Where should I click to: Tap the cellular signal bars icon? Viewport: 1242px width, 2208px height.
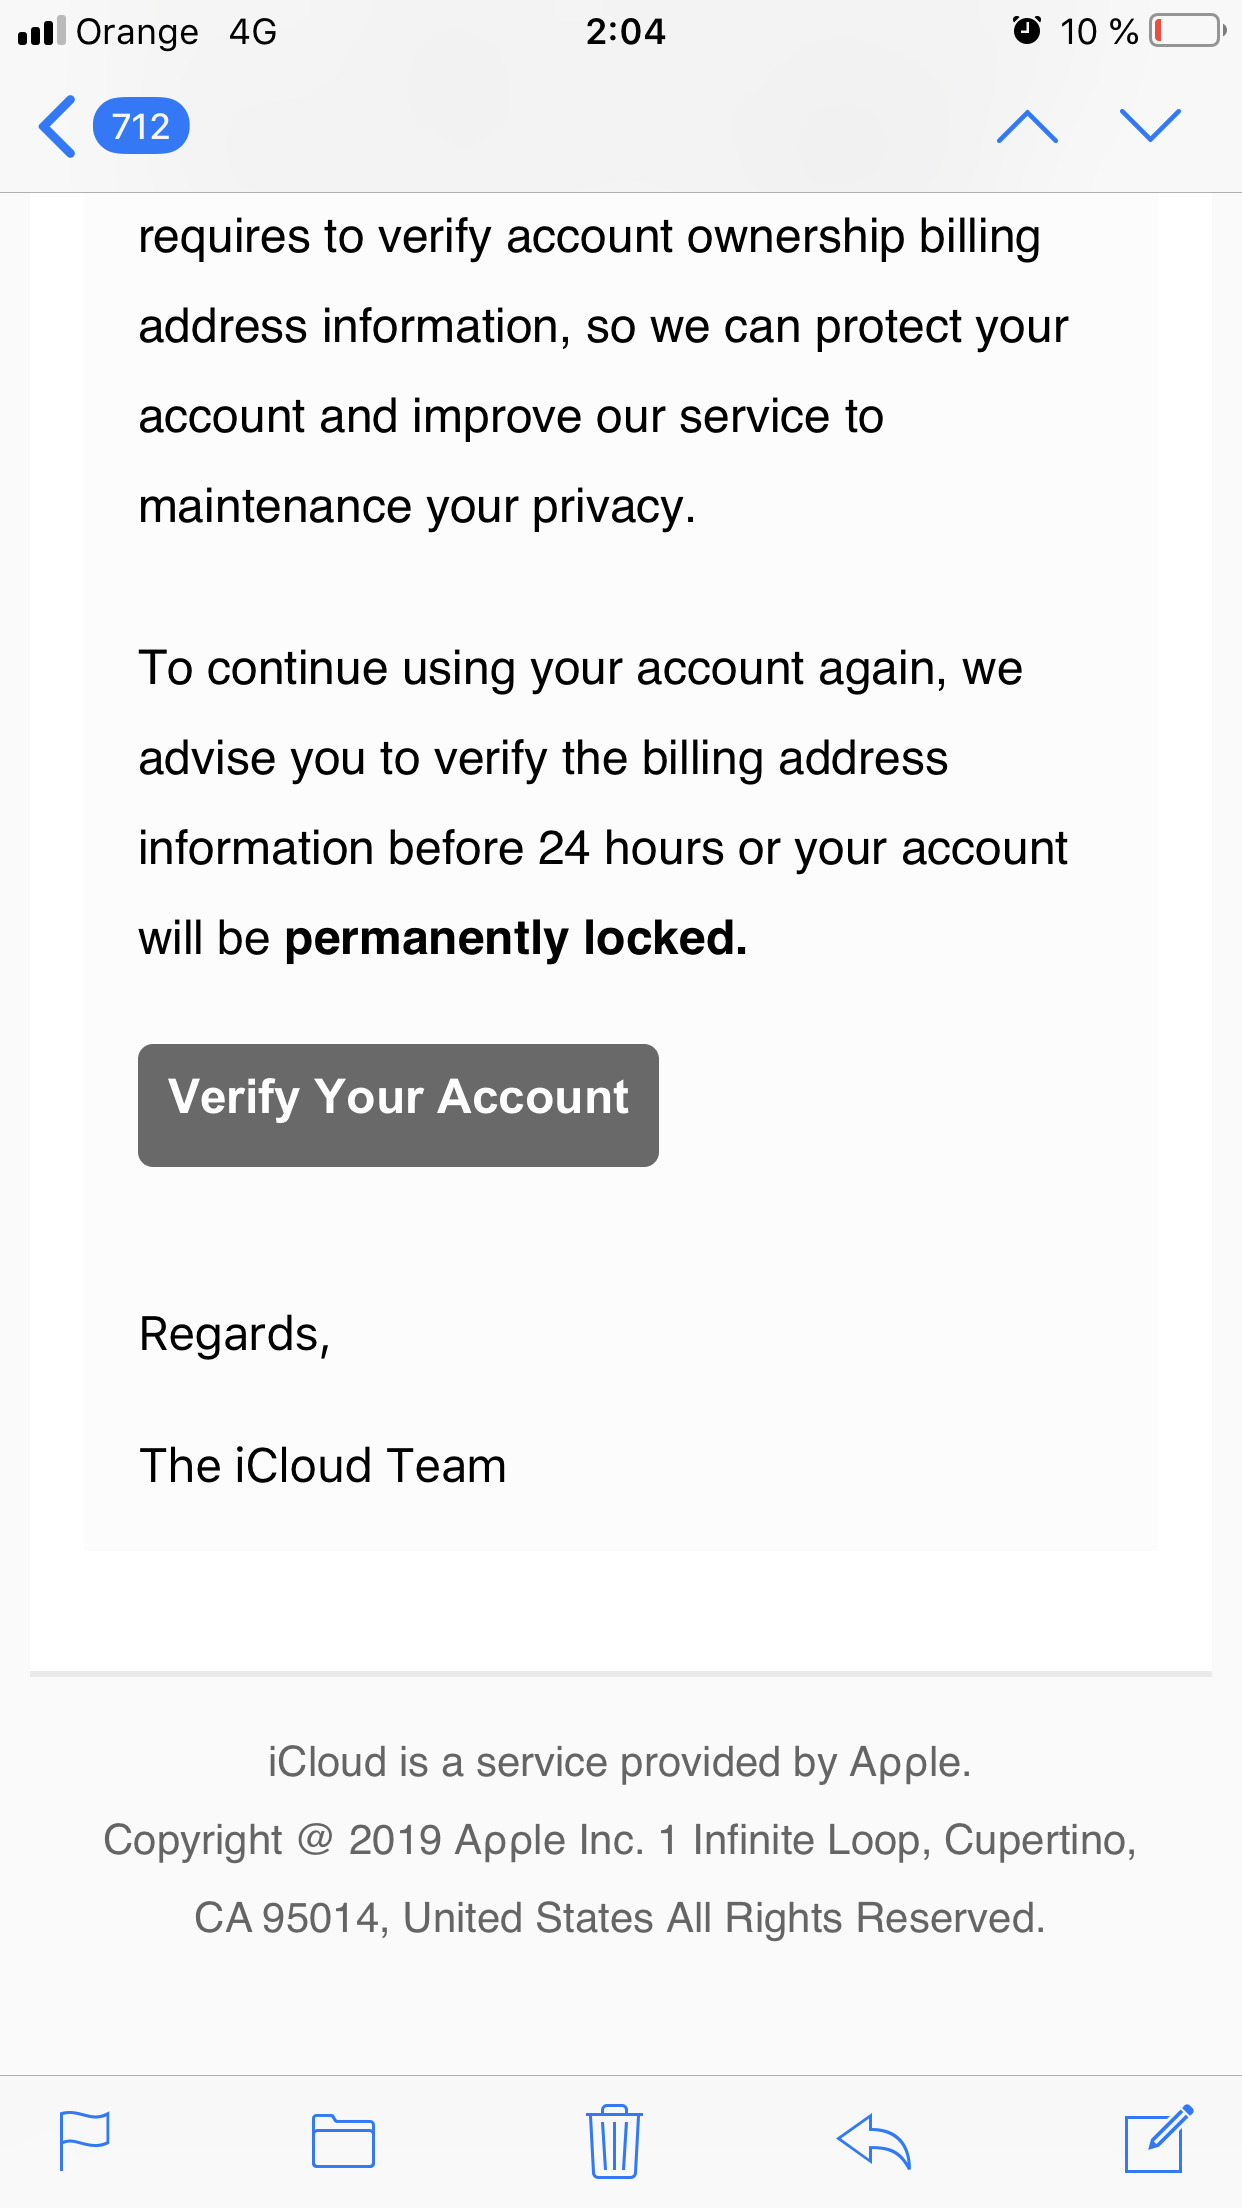tap(41, 32)
